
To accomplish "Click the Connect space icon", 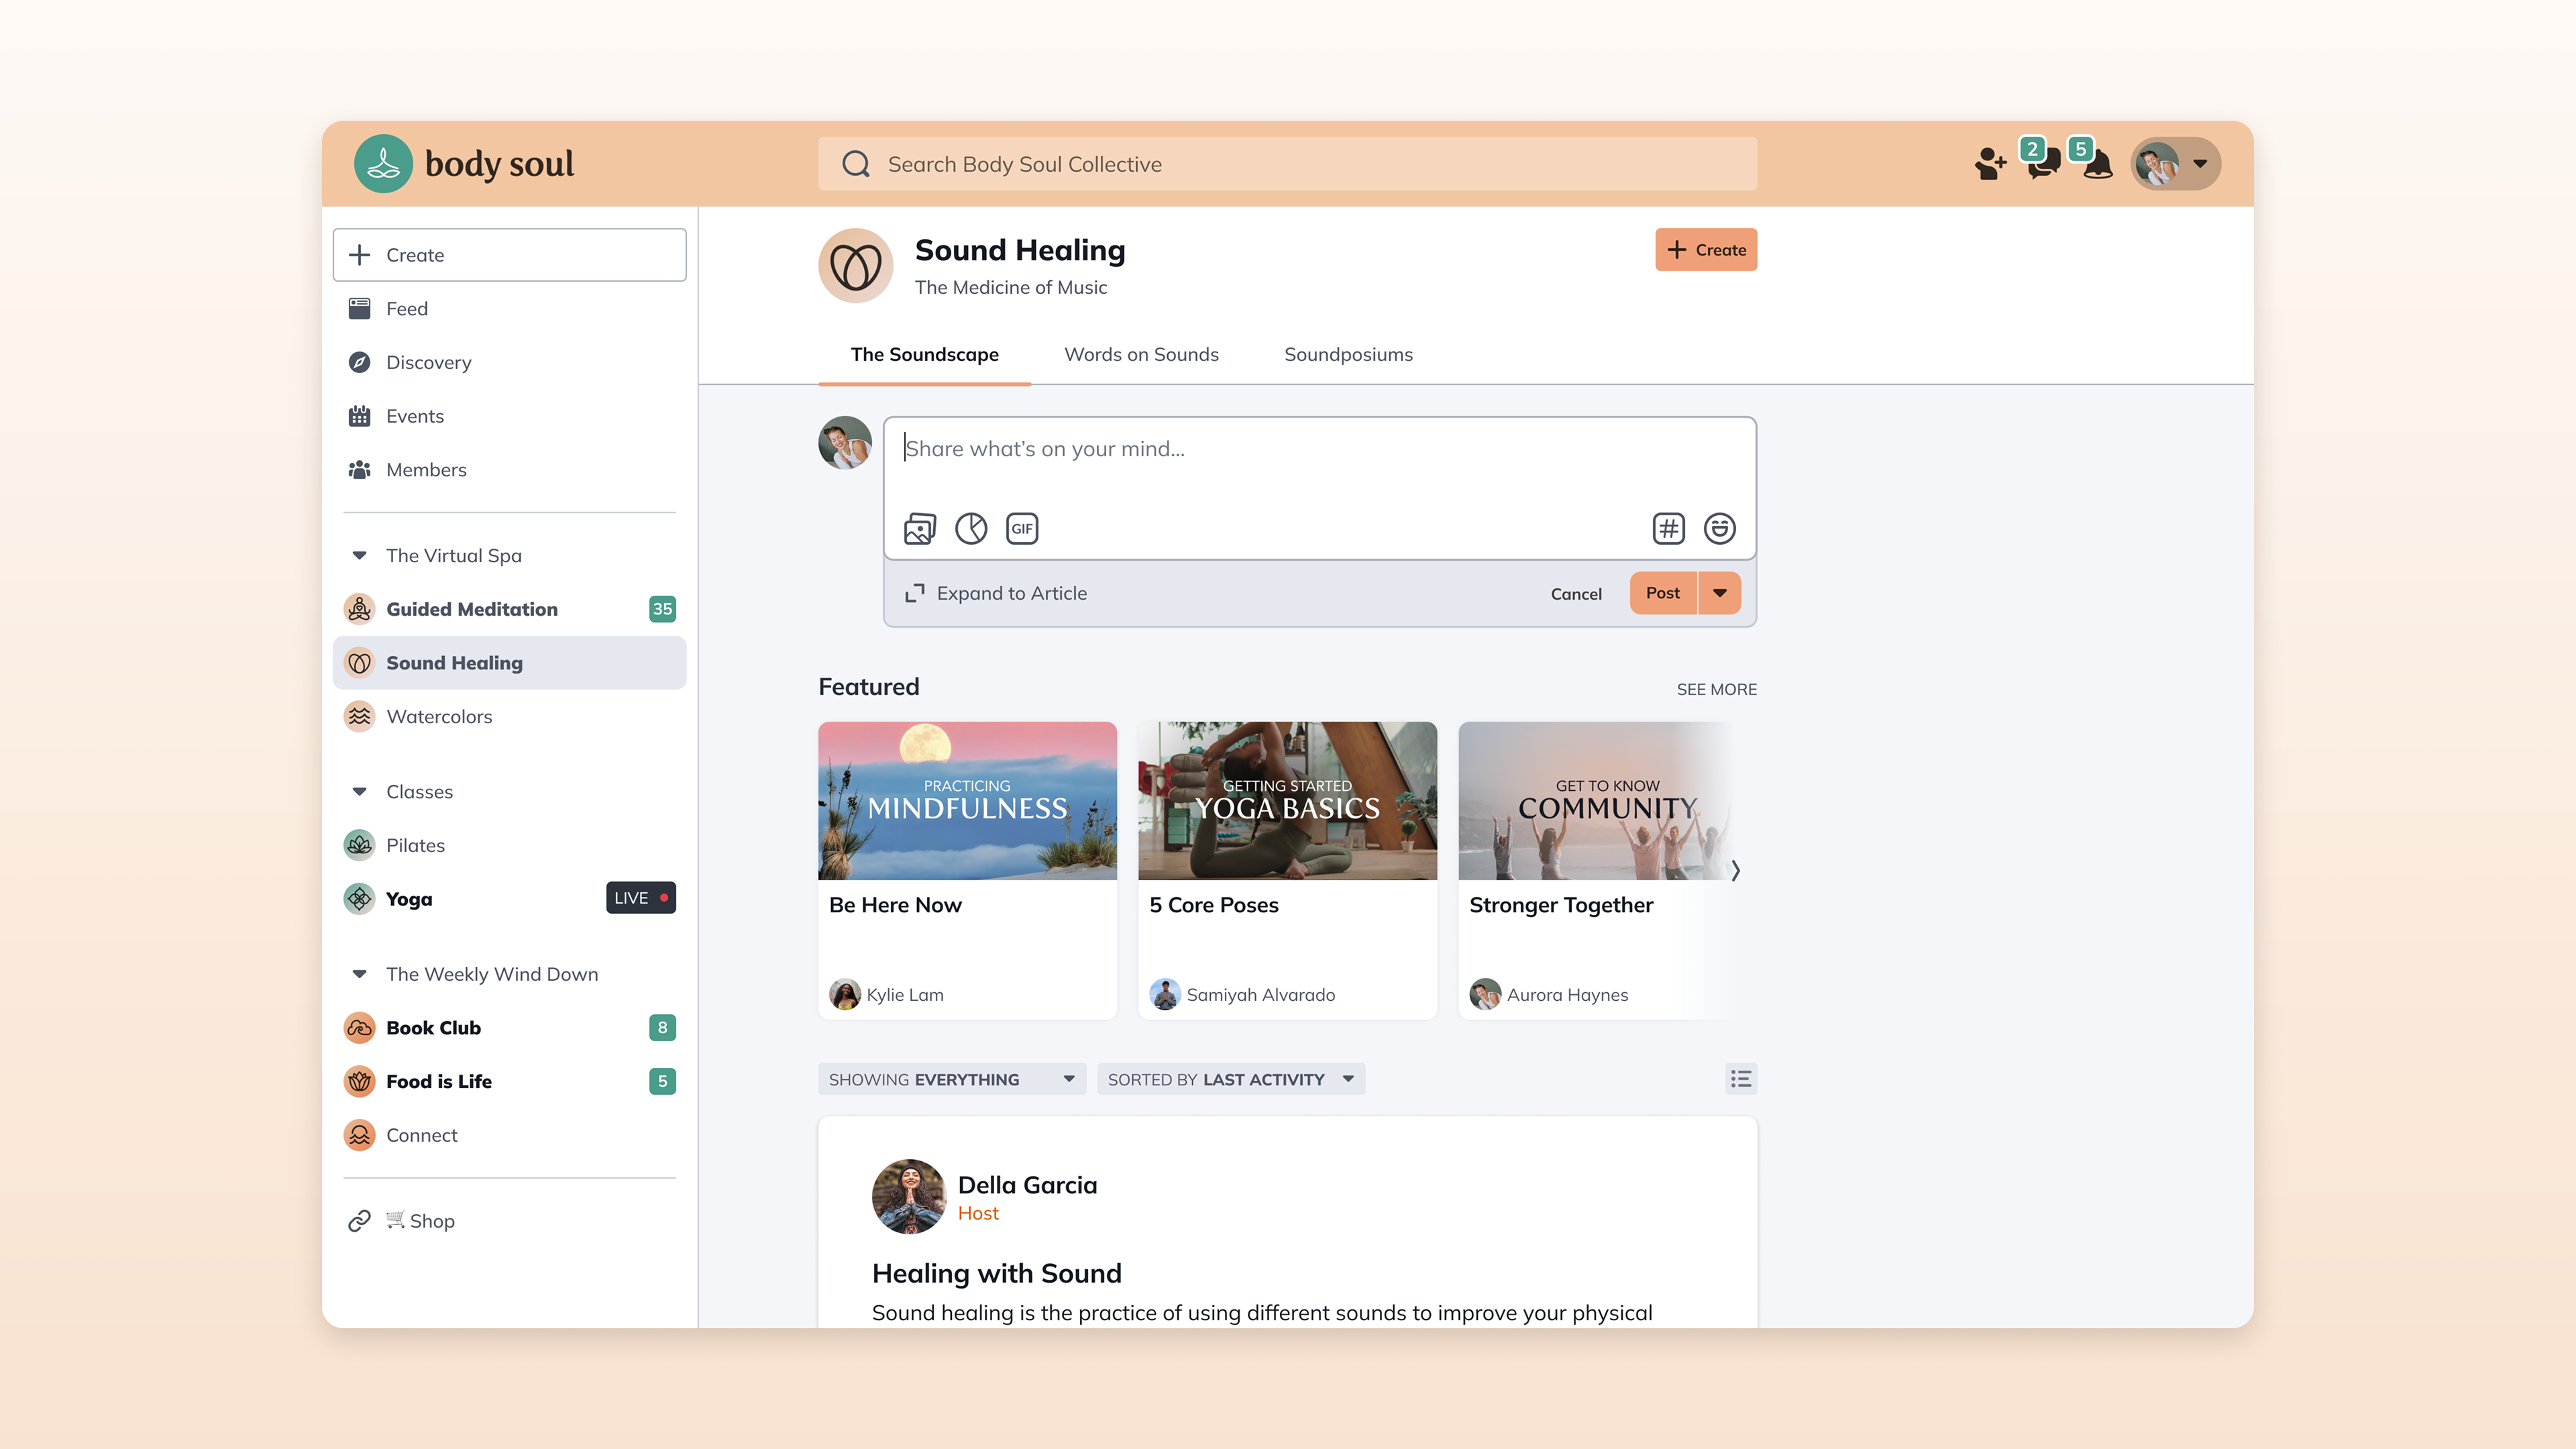I will (x=359, y=1134).
